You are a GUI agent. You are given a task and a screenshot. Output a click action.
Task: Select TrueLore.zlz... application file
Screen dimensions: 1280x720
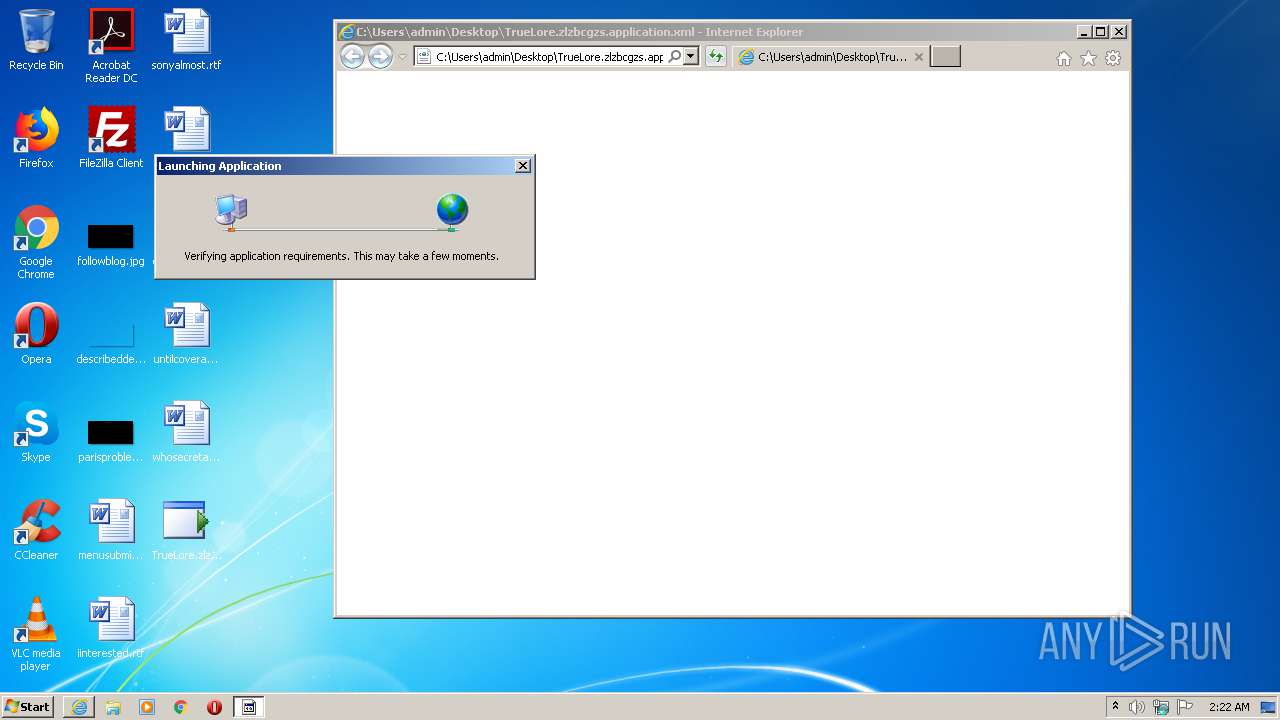pos(186,530)
